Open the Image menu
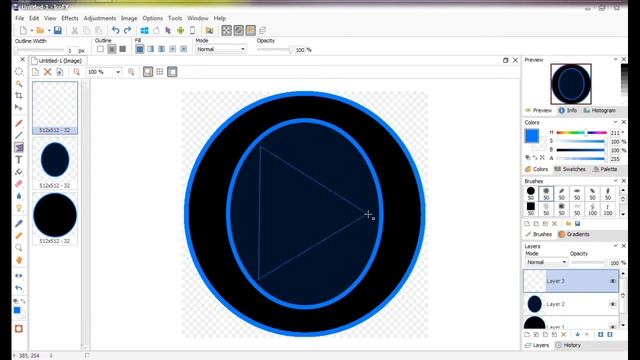 [129, 18]
